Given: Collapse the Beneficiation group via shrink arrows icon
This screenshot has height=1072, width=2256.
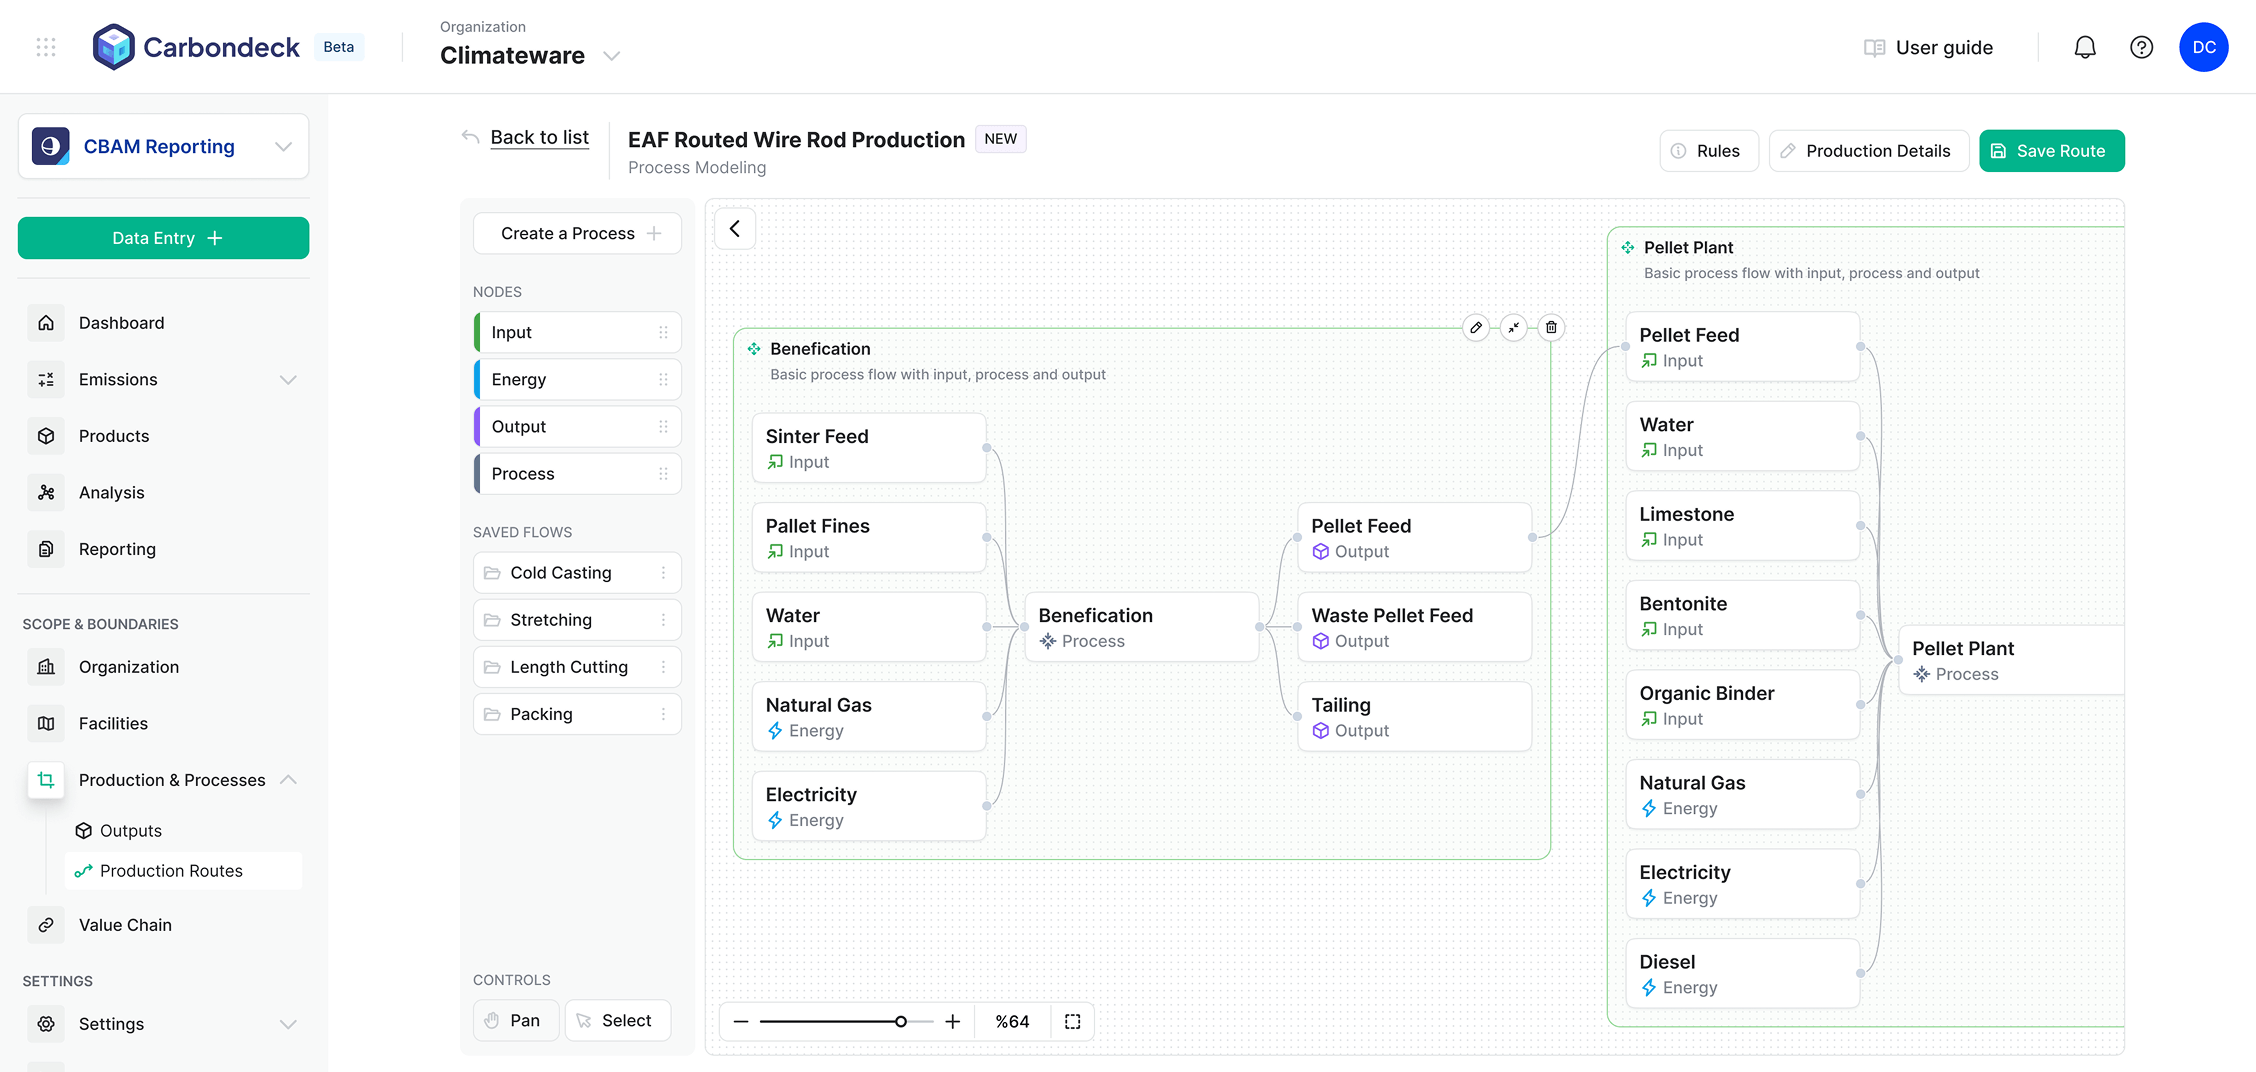Looking at the screenshot, I should point(1514,327).
